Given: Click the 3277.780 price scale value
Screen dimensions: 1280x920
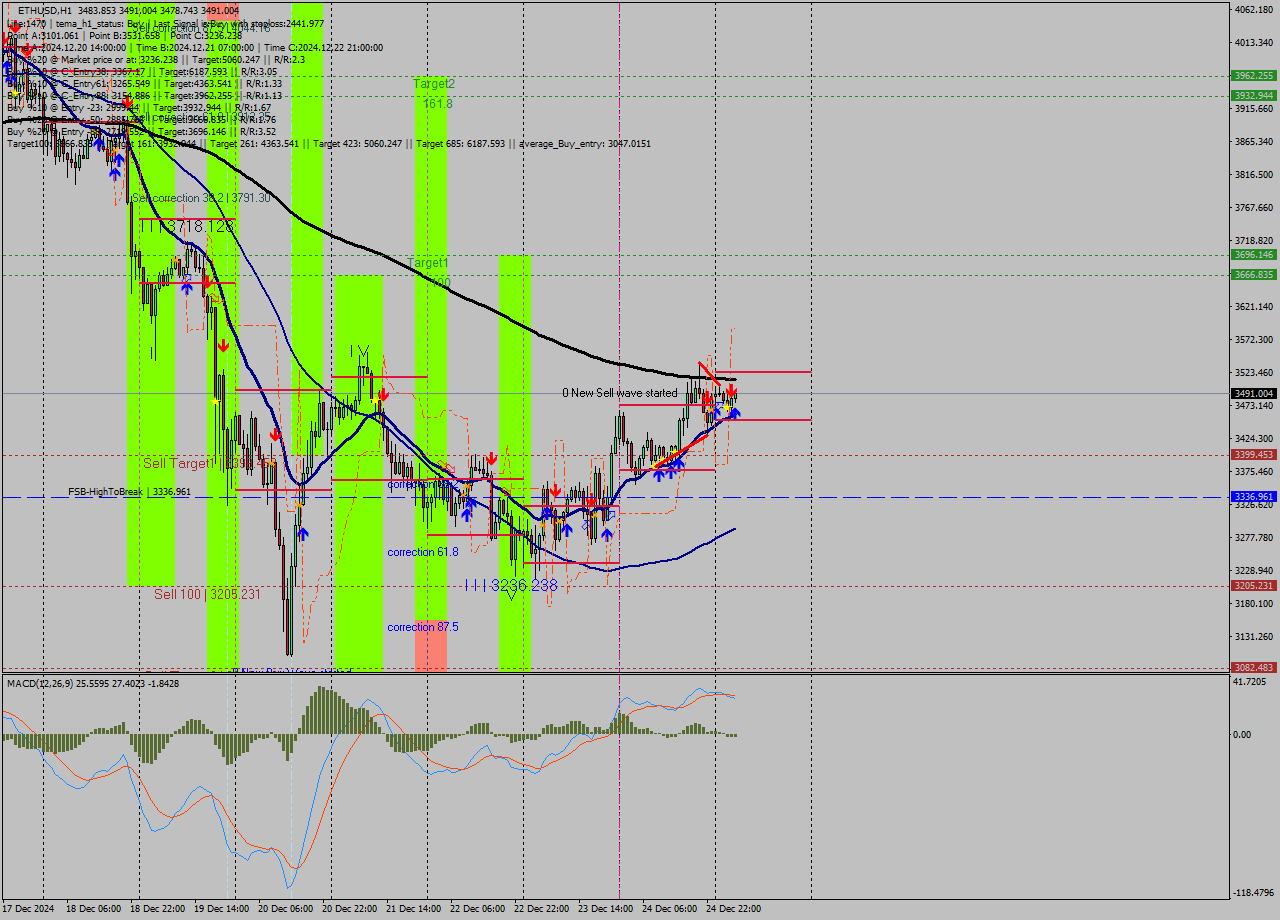Looking at the screenshot, I should [1254, 537].
